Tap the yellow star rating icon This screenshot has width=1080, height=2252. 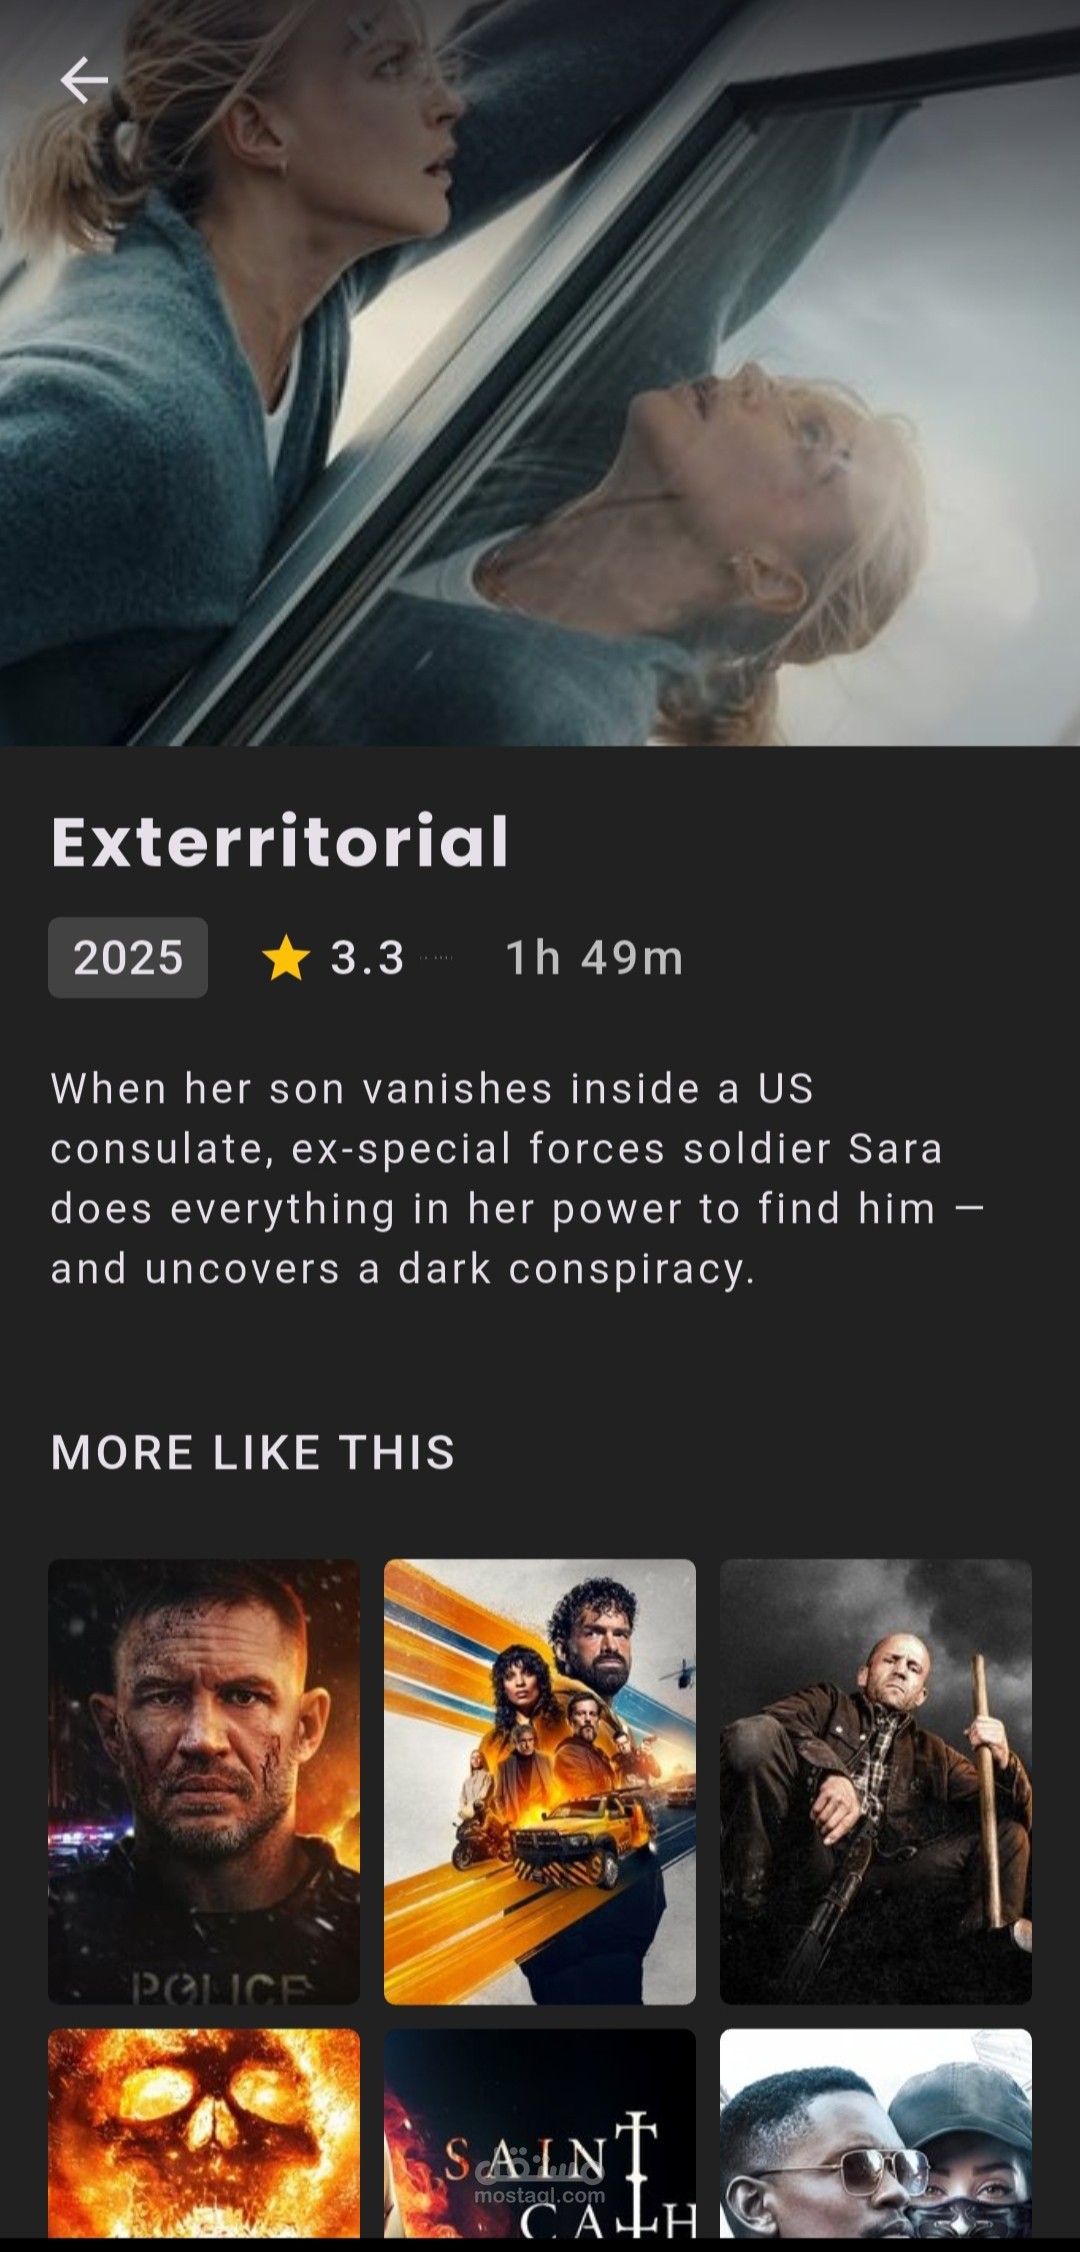pyautogui.click(x=286, y=958)
